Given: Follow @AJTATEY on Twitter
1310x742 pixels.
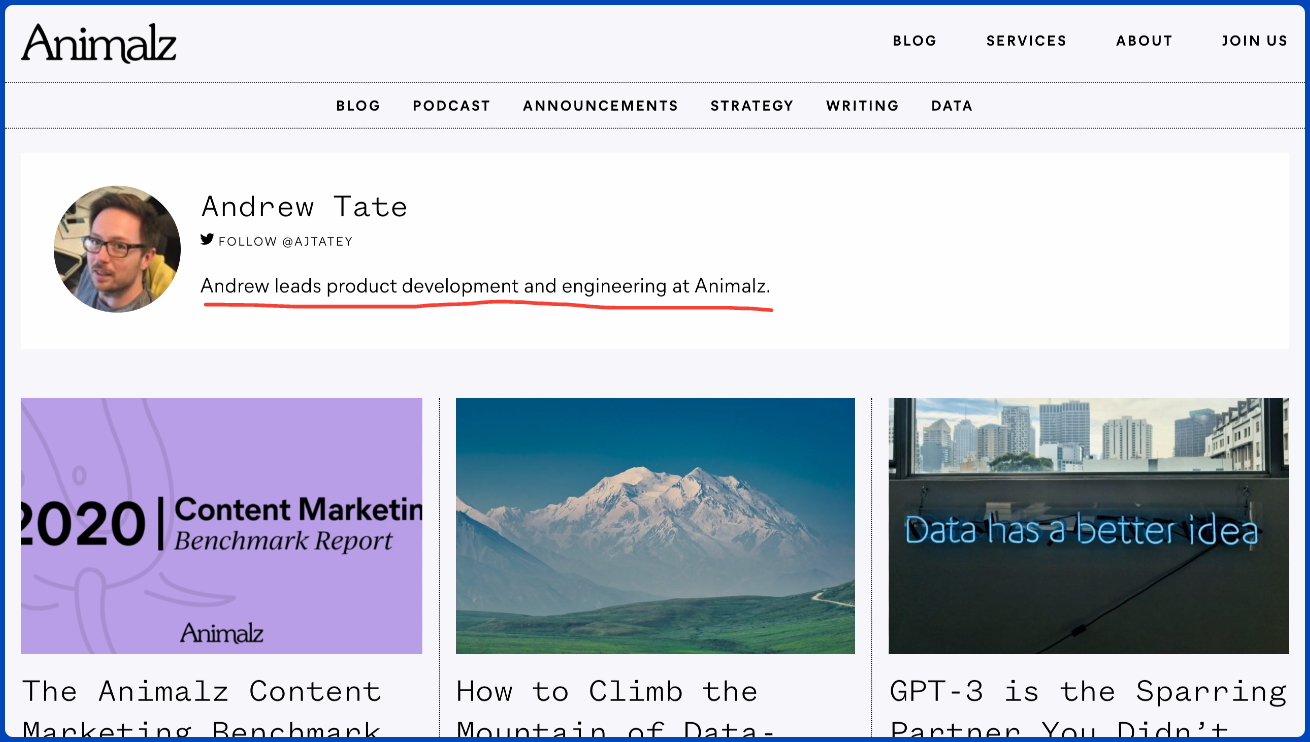Looking at the screenshot, I should (285, 241).
